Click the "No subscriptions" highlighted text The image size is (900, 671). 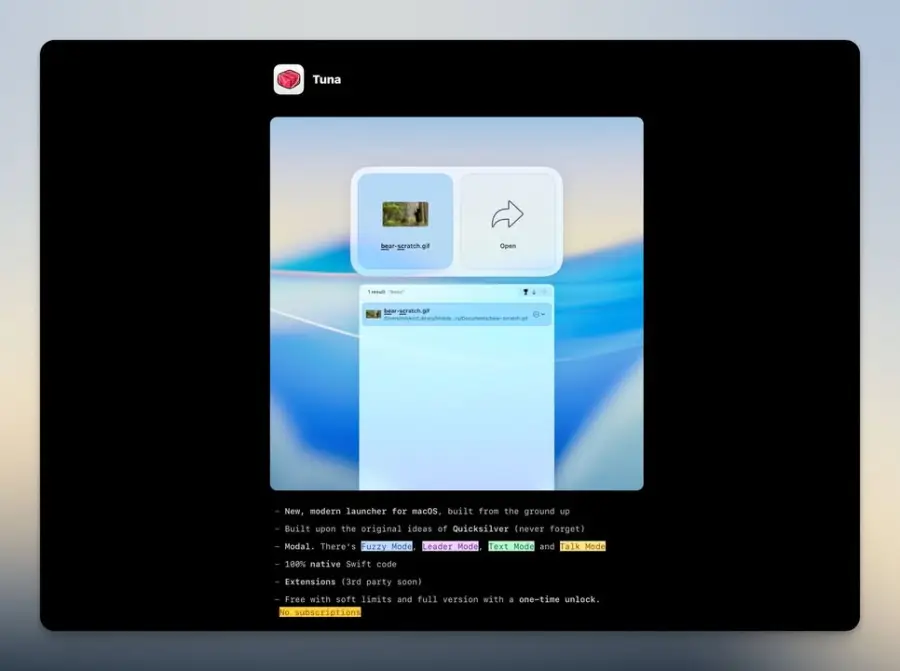tap(320, 612)
